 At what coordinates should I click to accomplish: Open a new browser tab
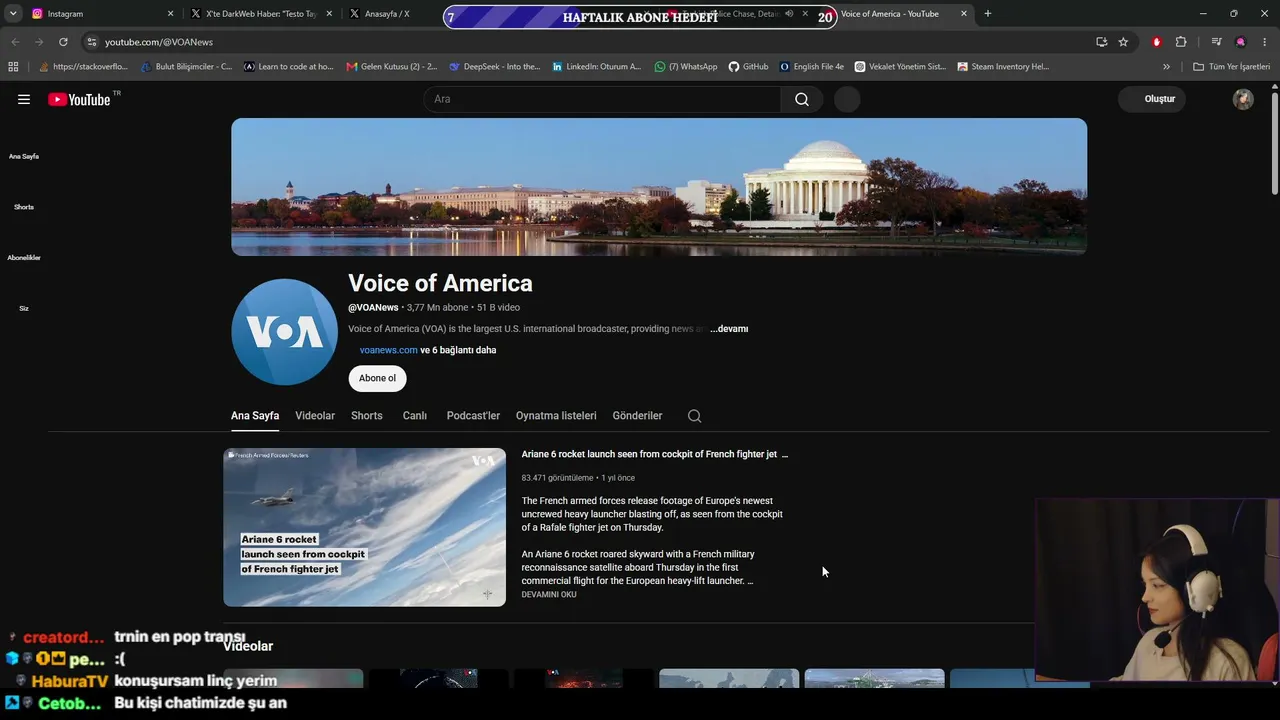tap(988, 14)
